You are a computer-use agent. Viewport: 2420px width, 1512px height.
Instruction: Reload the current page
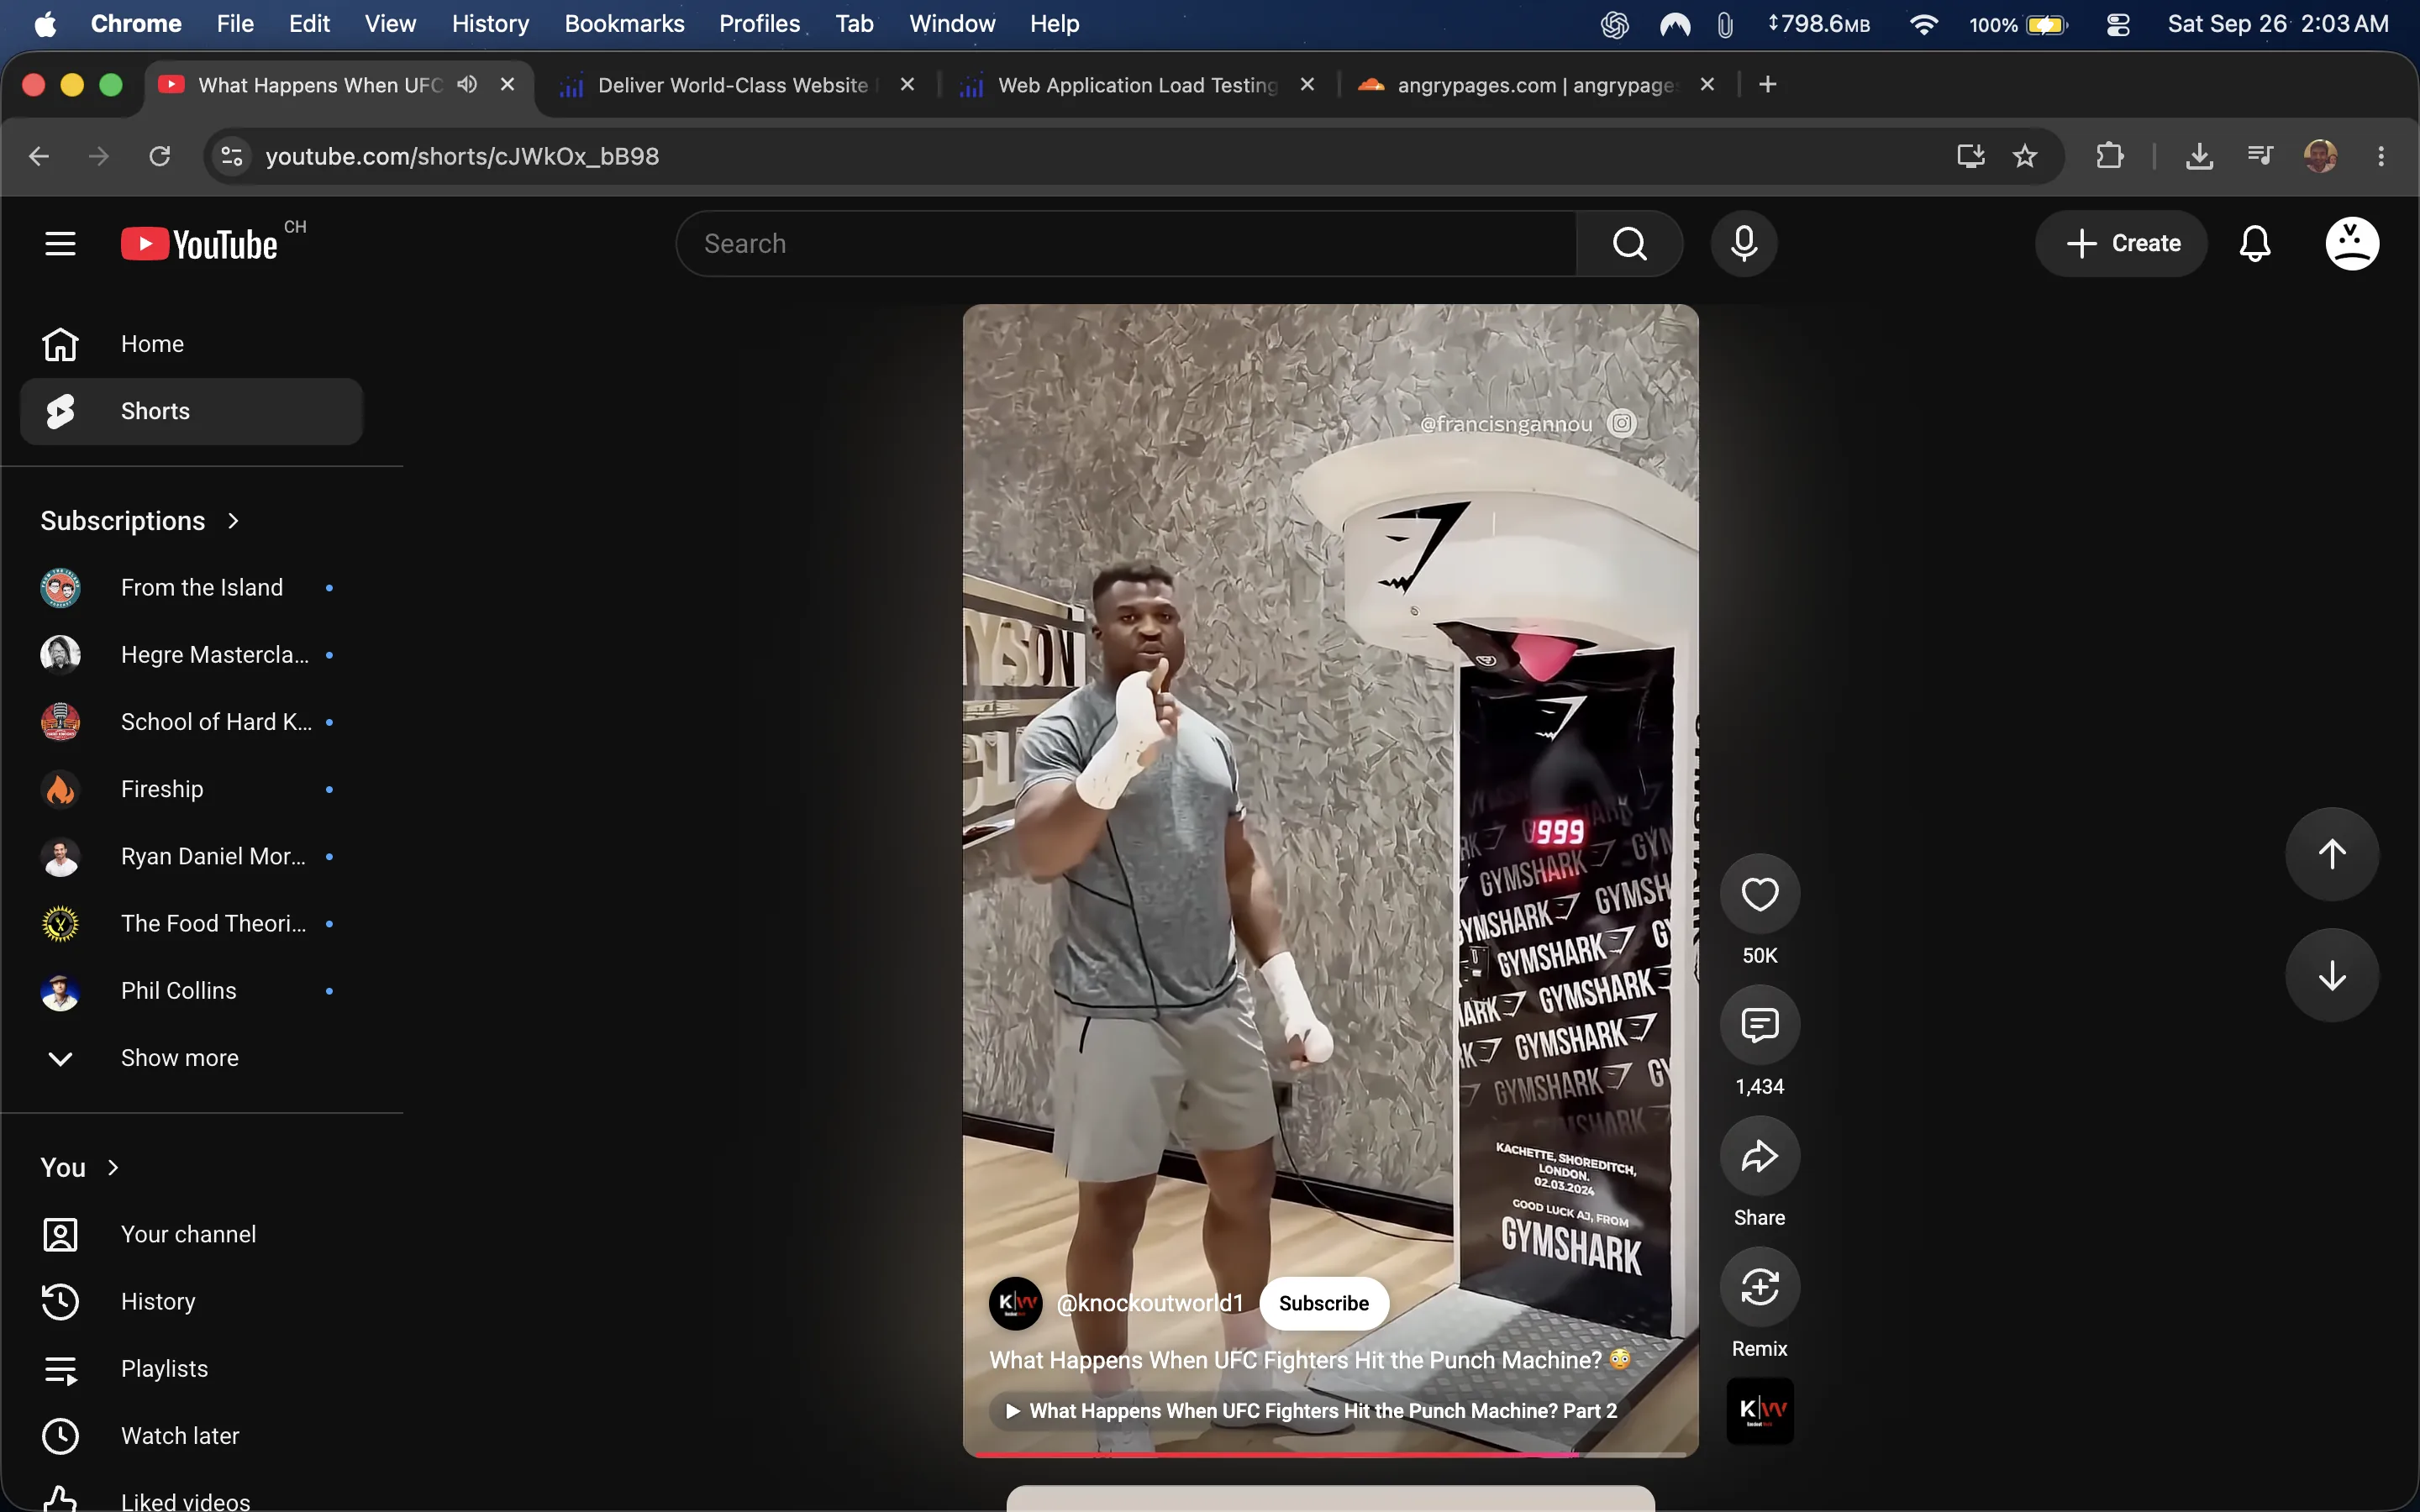click(160, 156)
